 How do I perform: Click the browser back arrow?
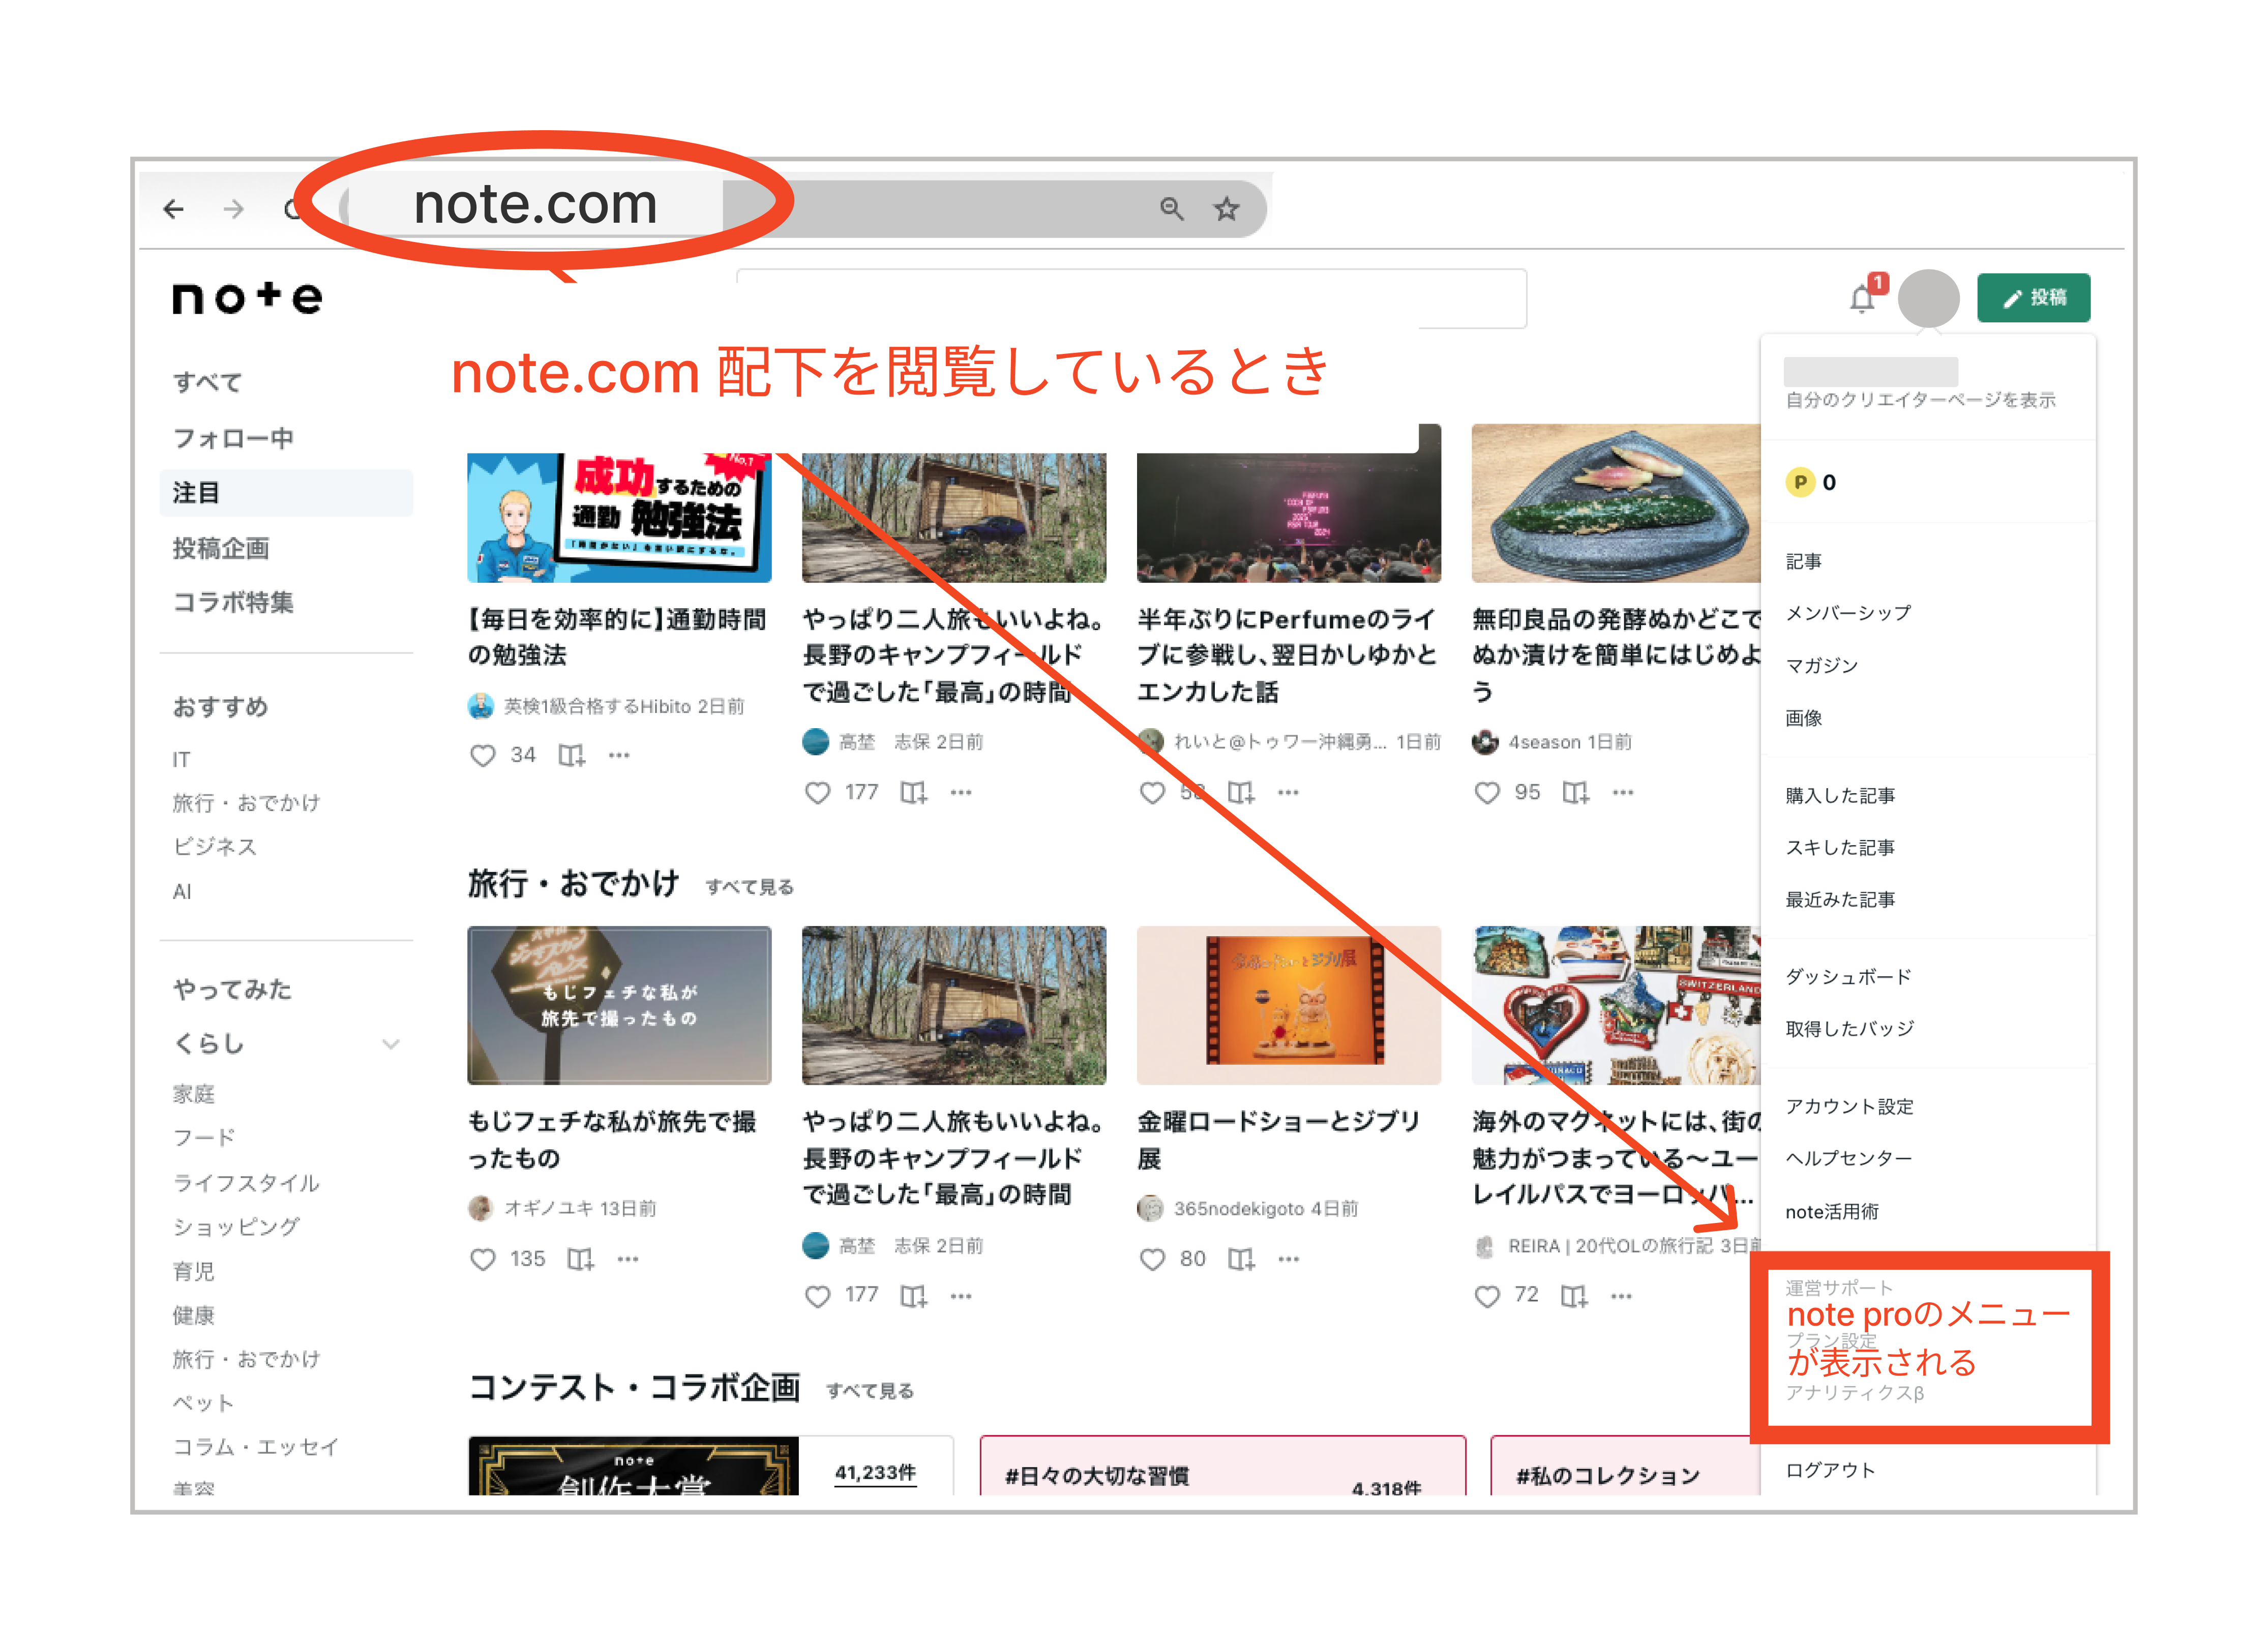(x=174, y=209)
